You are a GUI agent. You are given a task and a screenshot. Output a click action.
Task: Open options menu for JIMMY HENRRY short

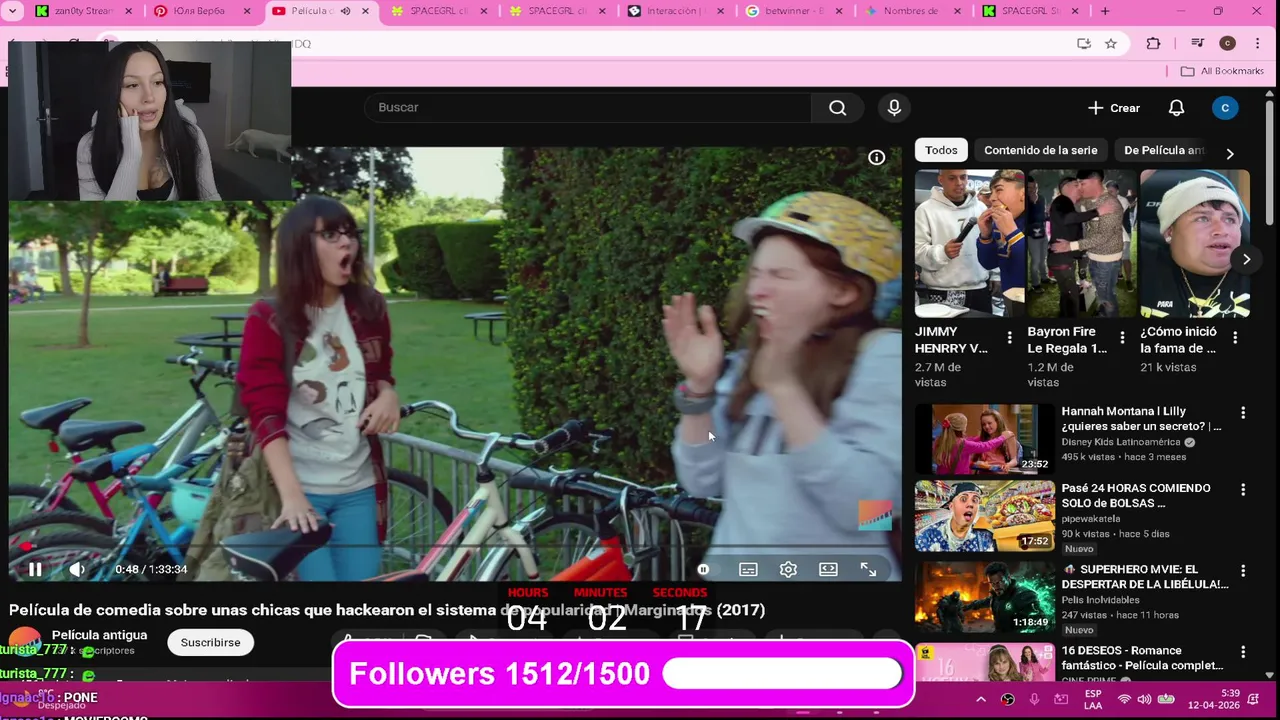point(1009,338)
